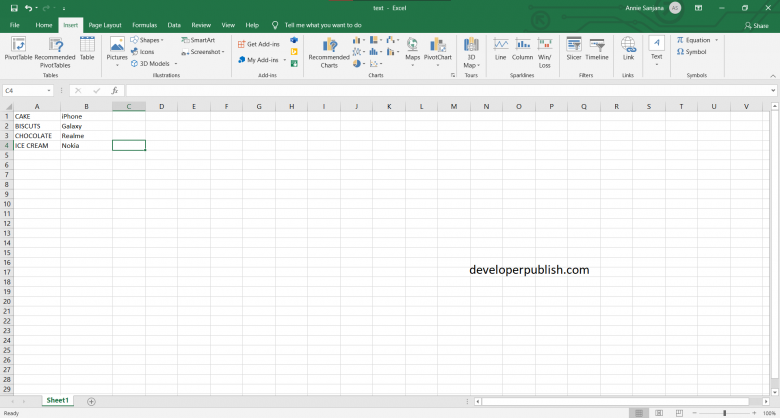Click the zoom slider in status bar

pyautogui.click(x=725, y=412)
